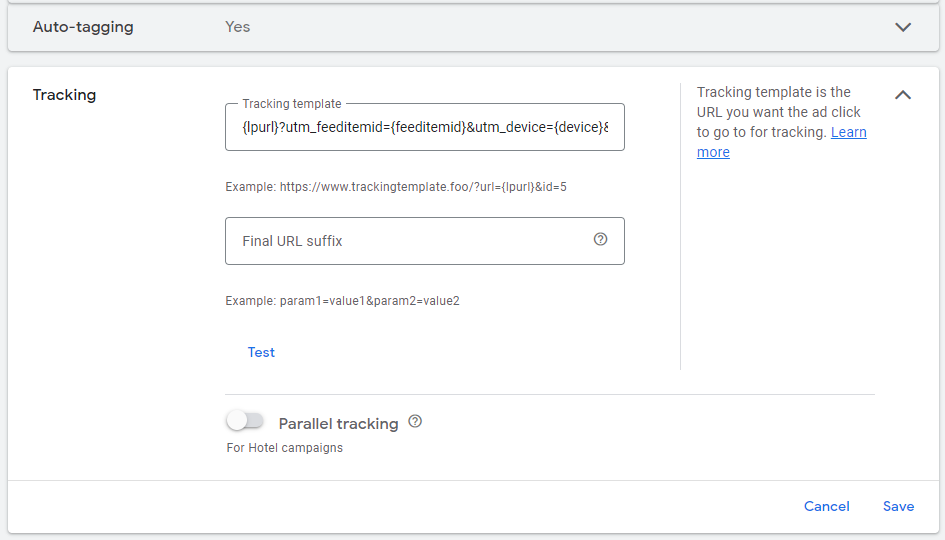Screen dimensions: 945x540
Task: Click the Tracking template floating label
Action: point(291,104)
